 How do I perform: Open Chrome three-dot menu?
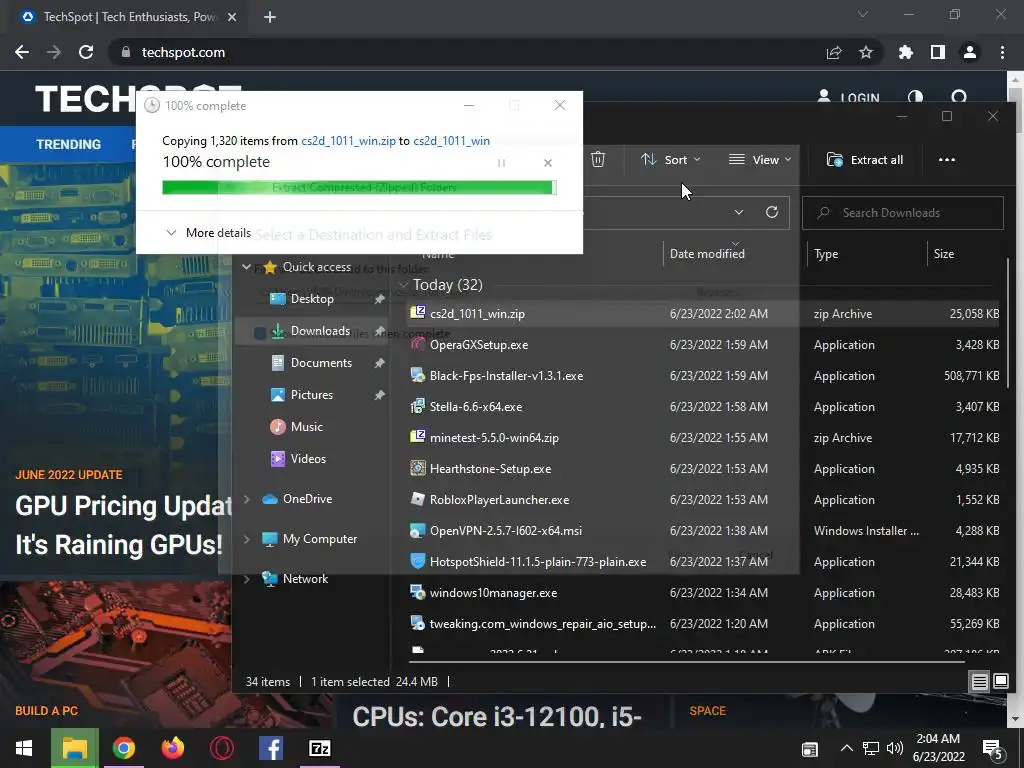(x=1002, y=52)
